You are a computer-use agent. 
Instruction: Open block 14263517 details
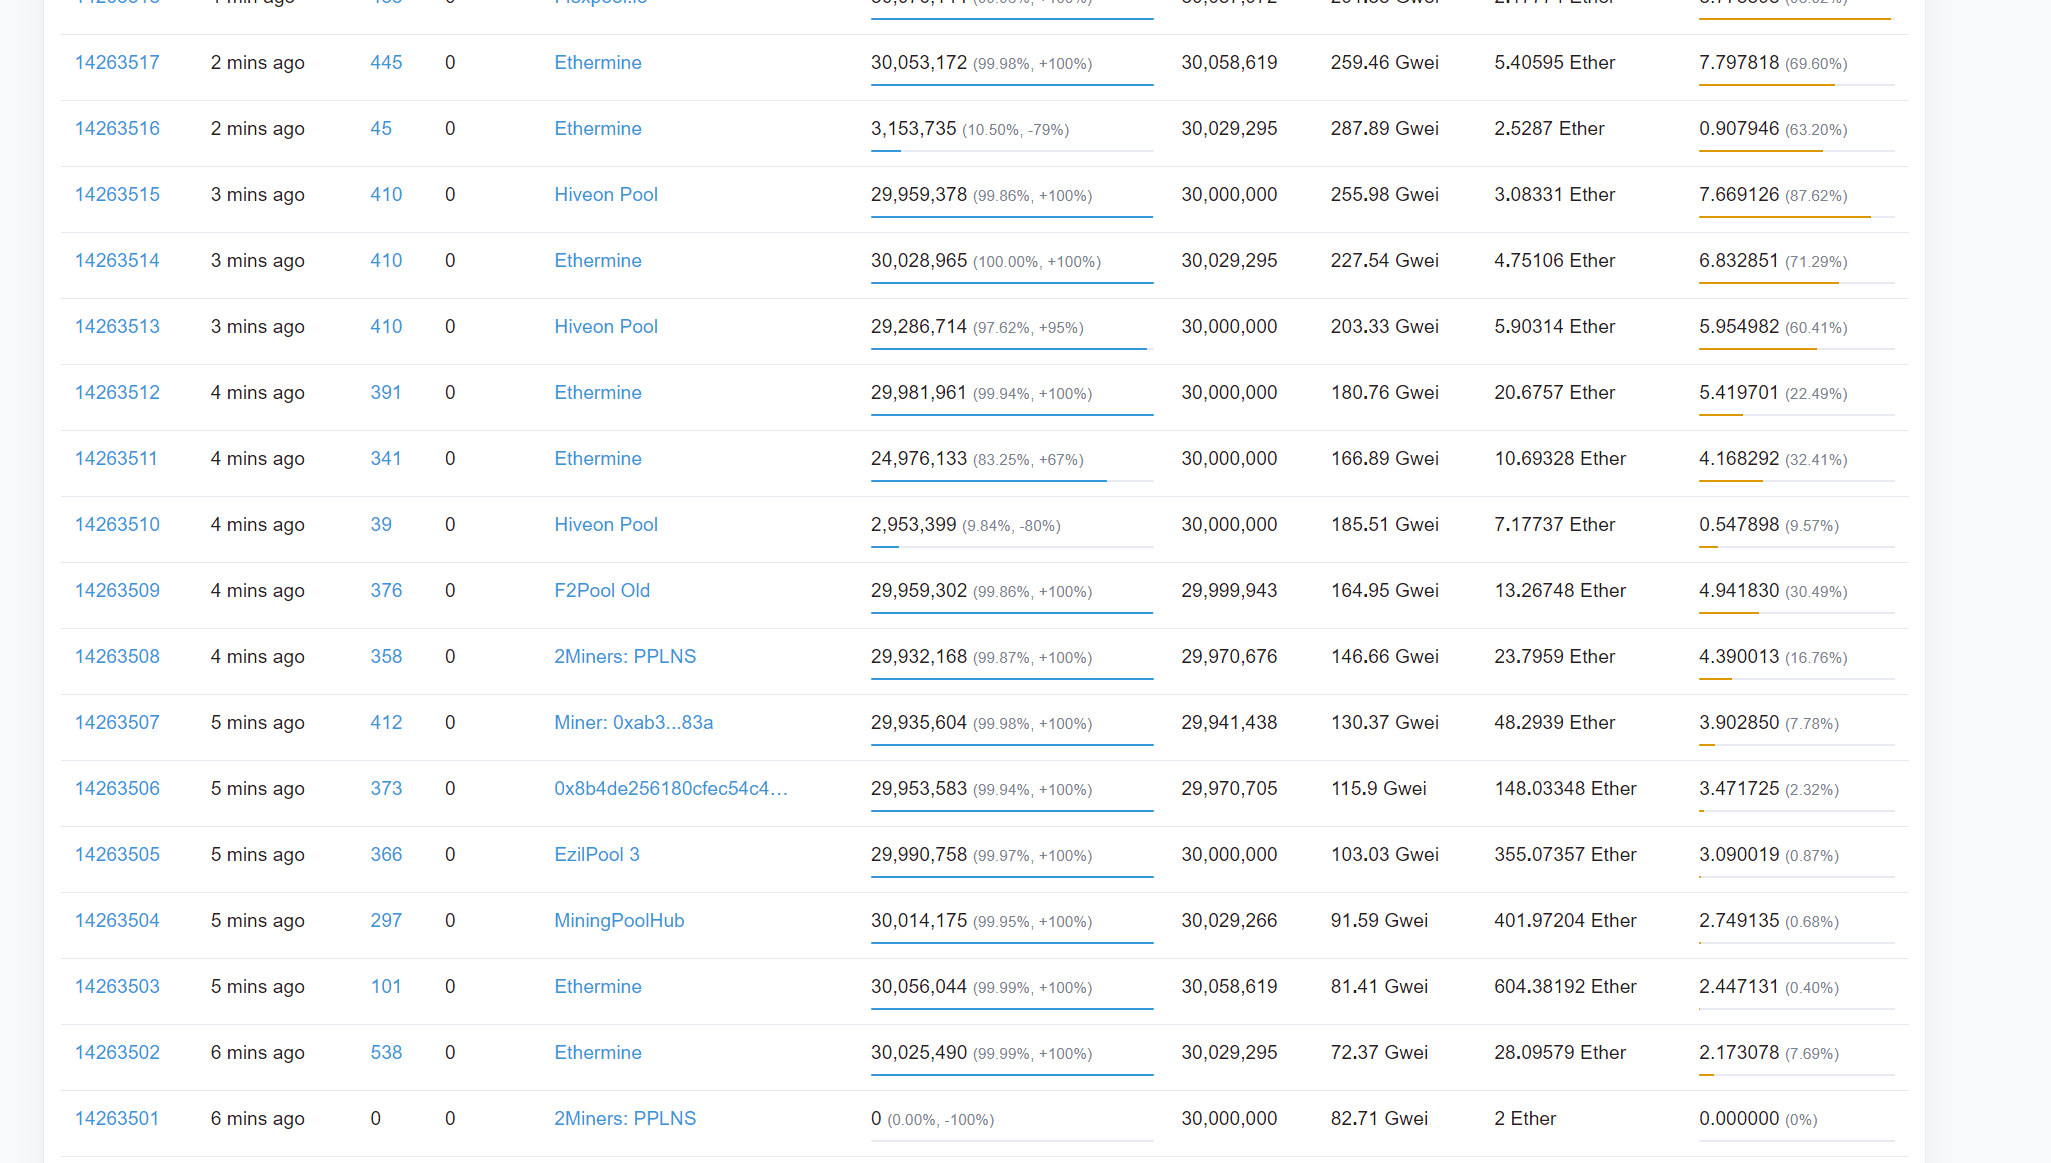pos(117,63)
